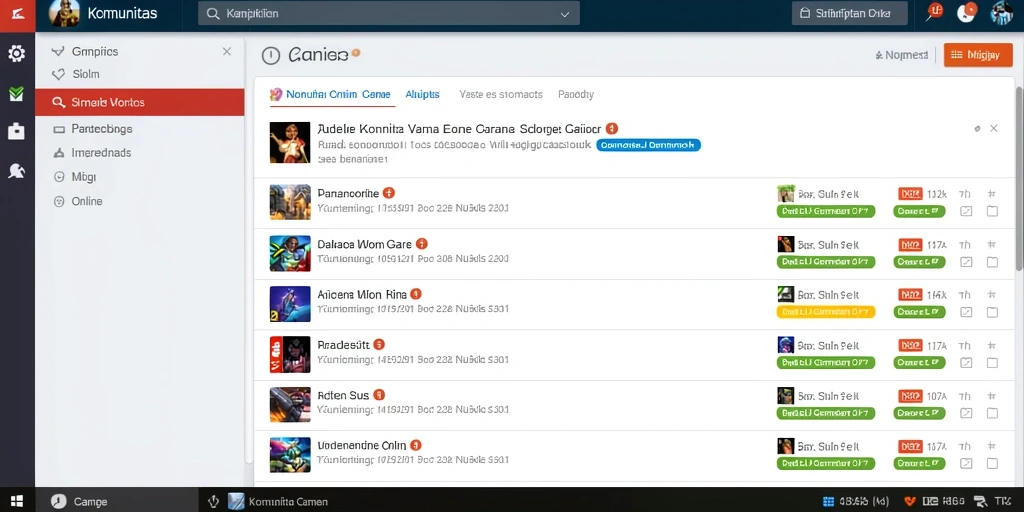Screen dimensions: 1024x512
Task: Click the blue badge in the featured game banner
Action: point(648,145)
